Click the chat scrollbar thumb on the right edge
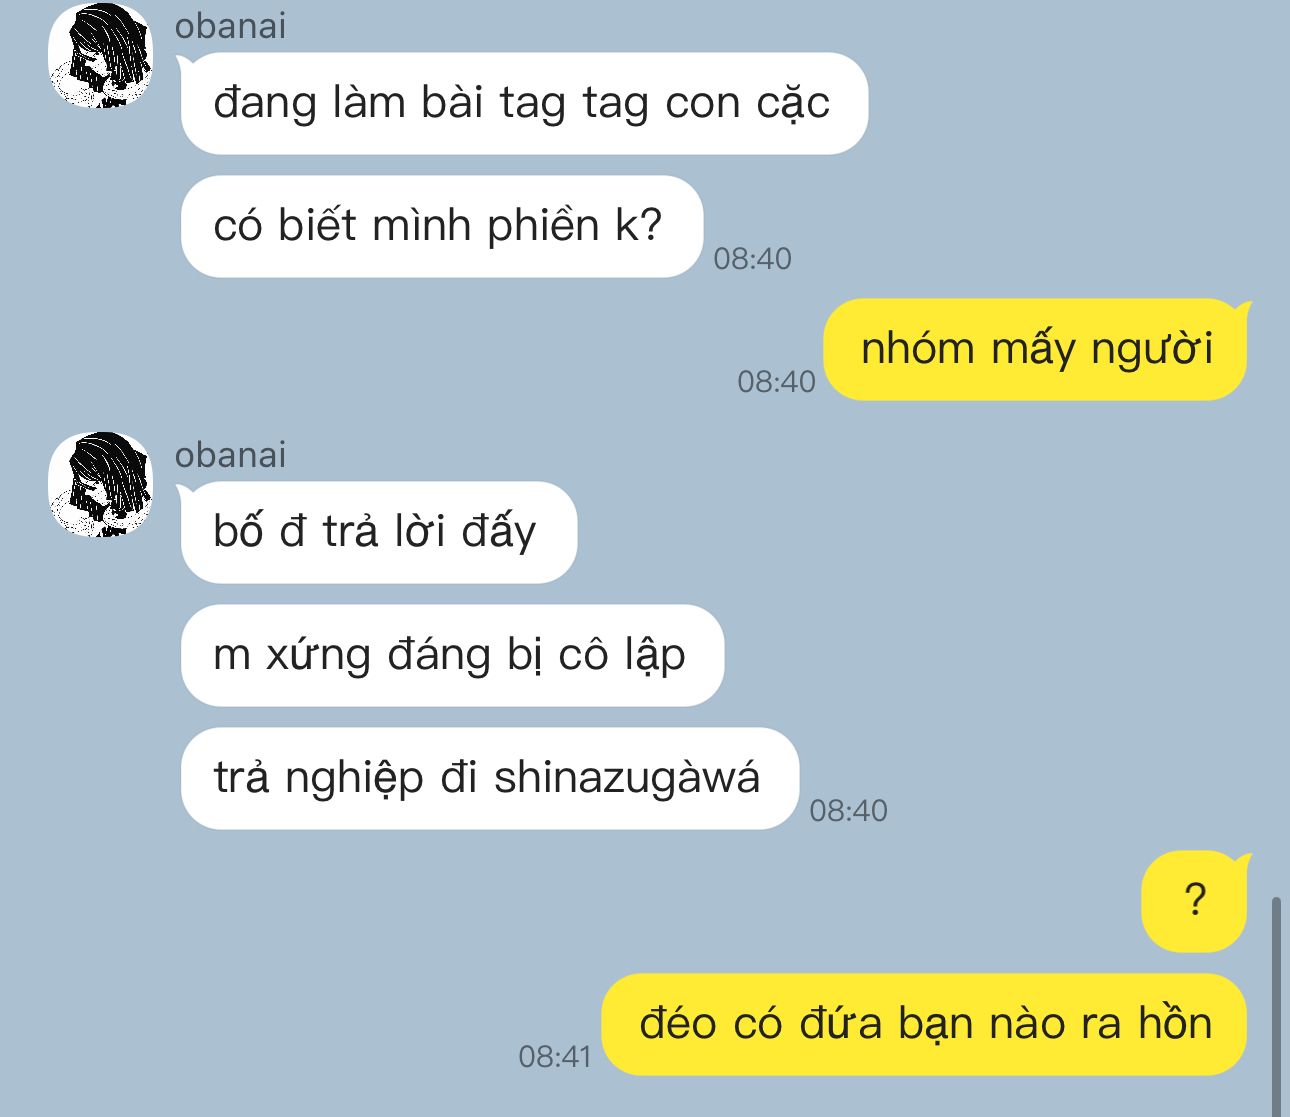The height and width of the screenshot is (1117, 1290). pyautogui.click(x=1276, y=1007)
